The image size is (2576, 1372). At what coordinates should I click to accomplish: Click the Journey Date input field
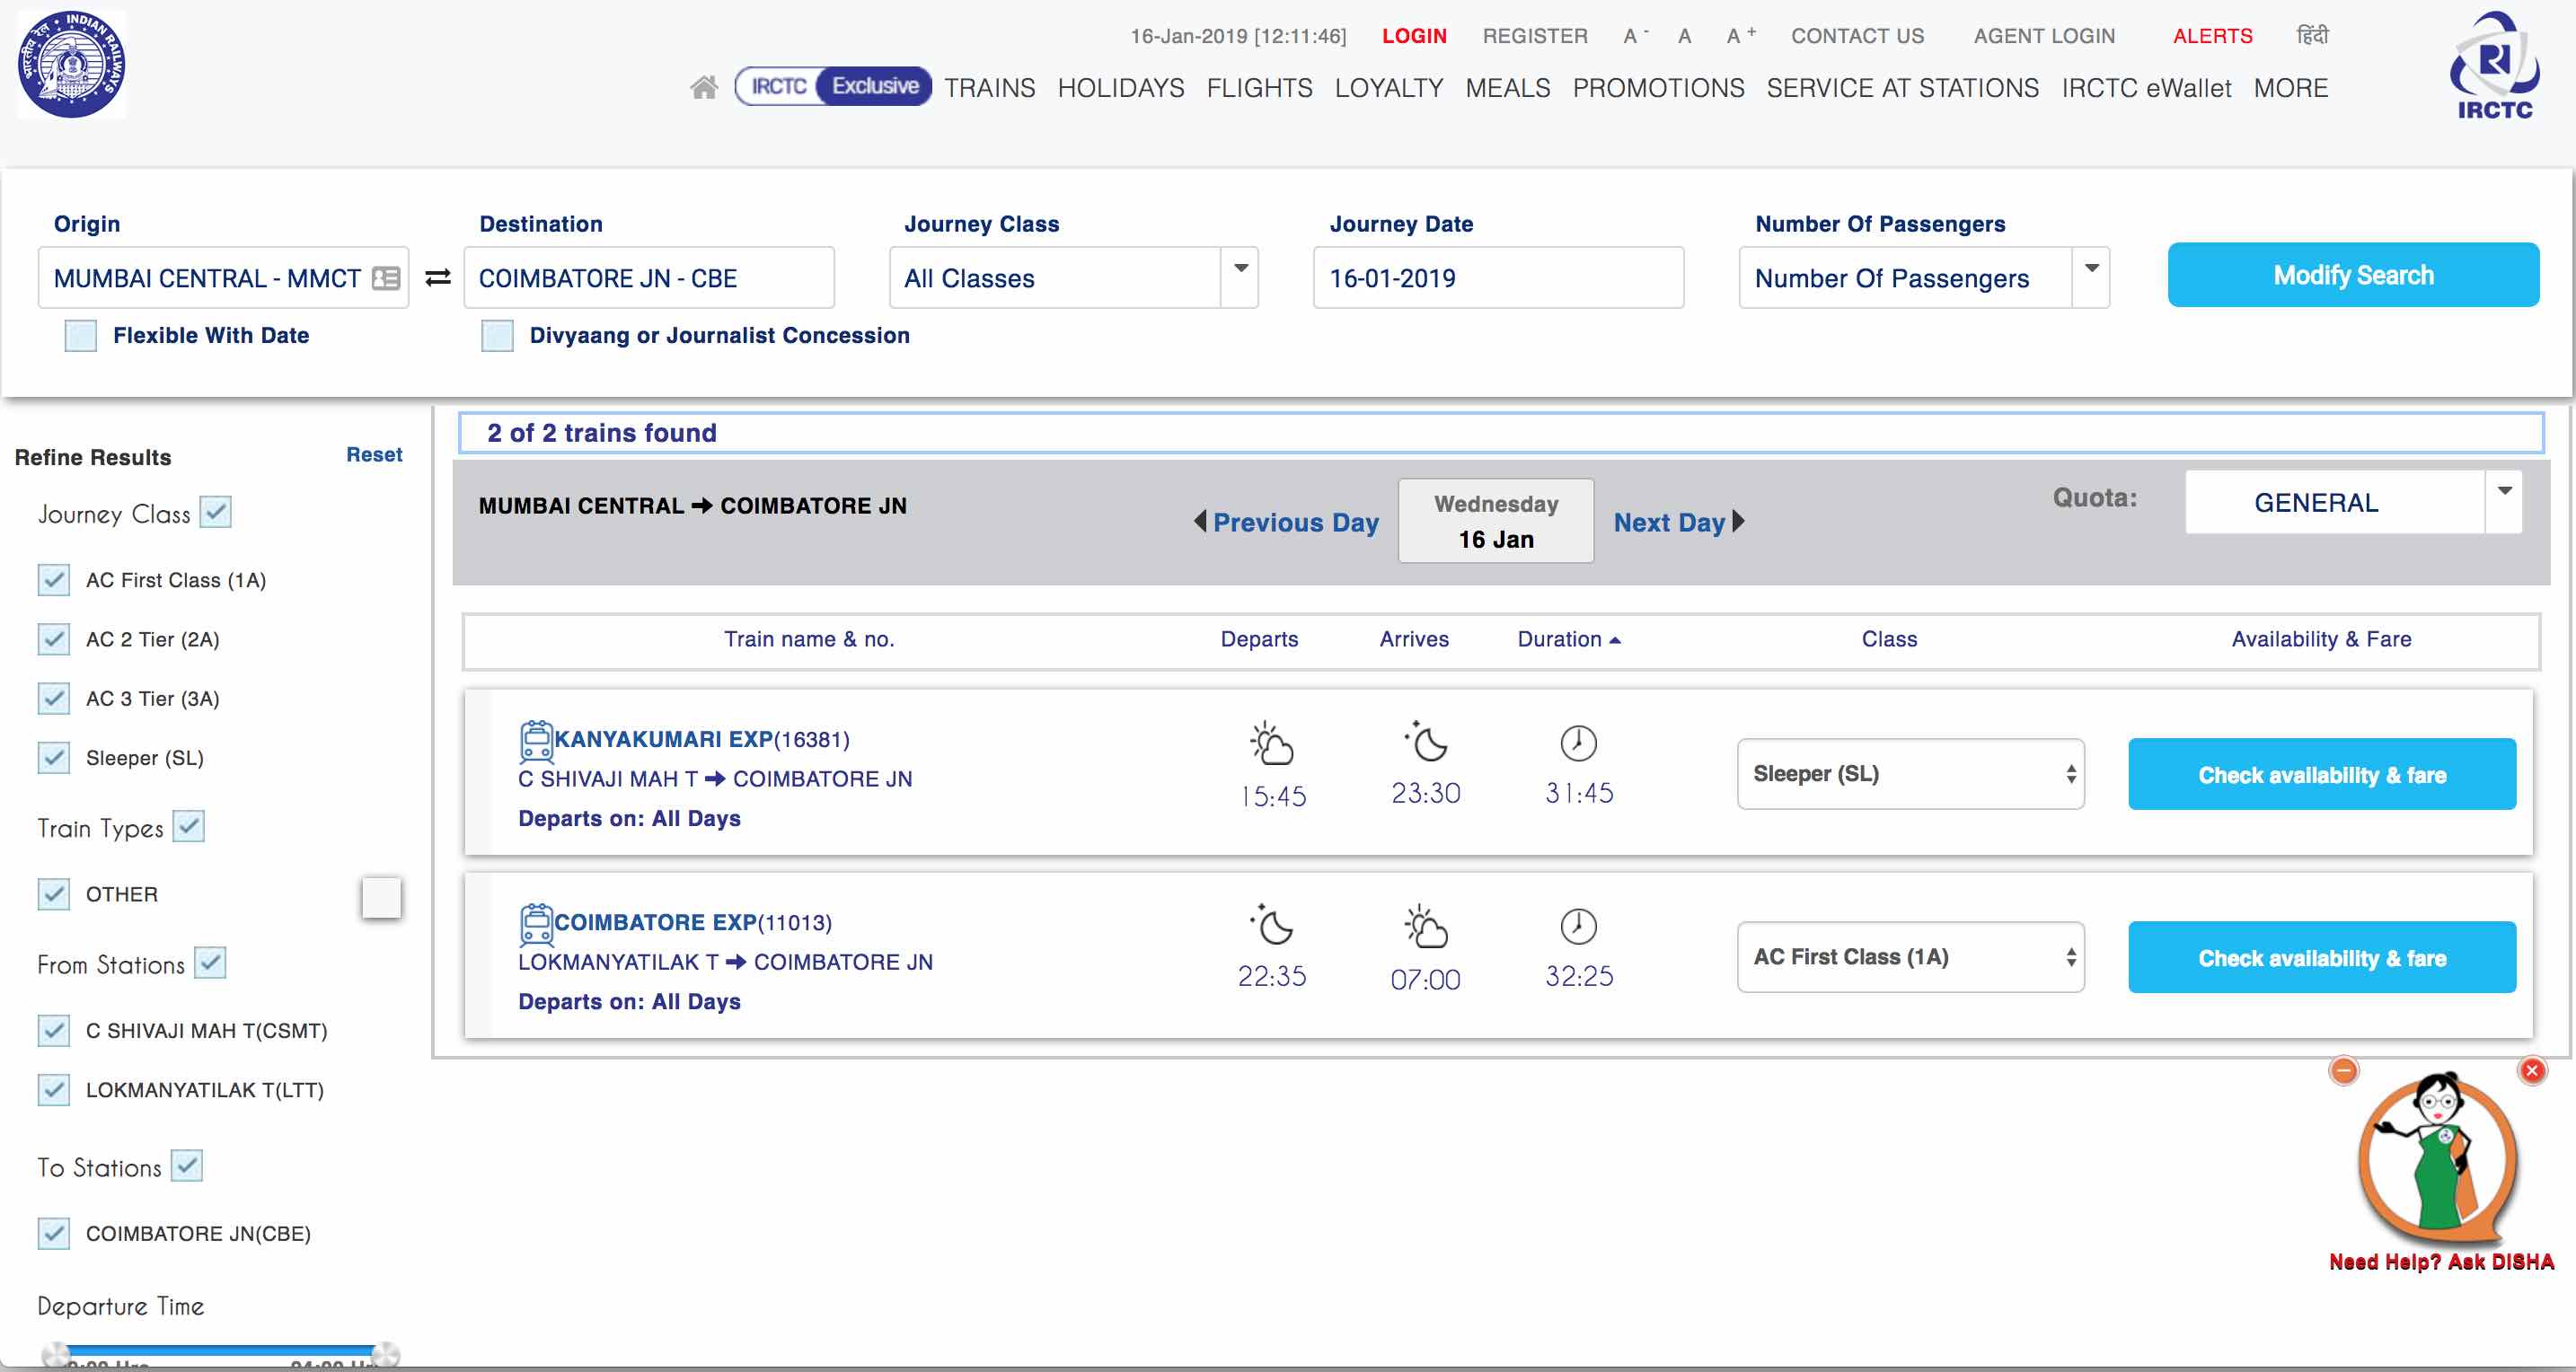[x=1497, y=277]
